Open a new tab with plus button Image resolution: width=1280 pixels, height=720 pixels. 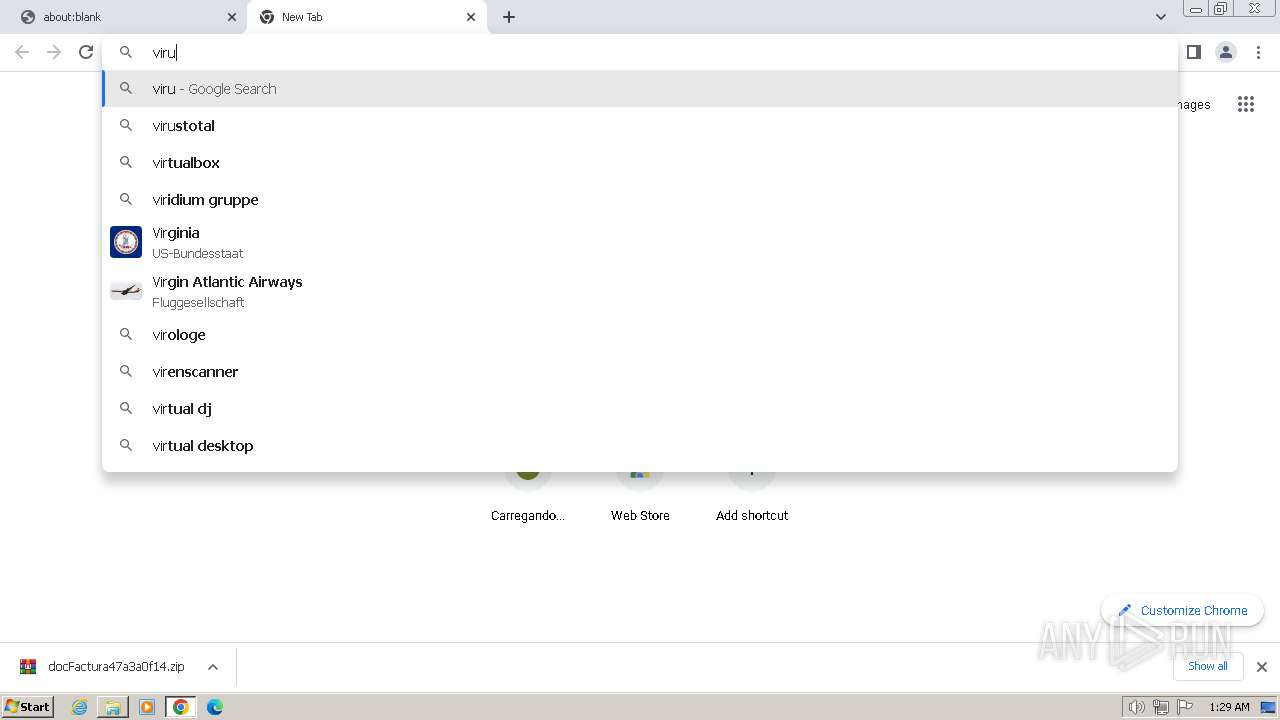[508, 17]
